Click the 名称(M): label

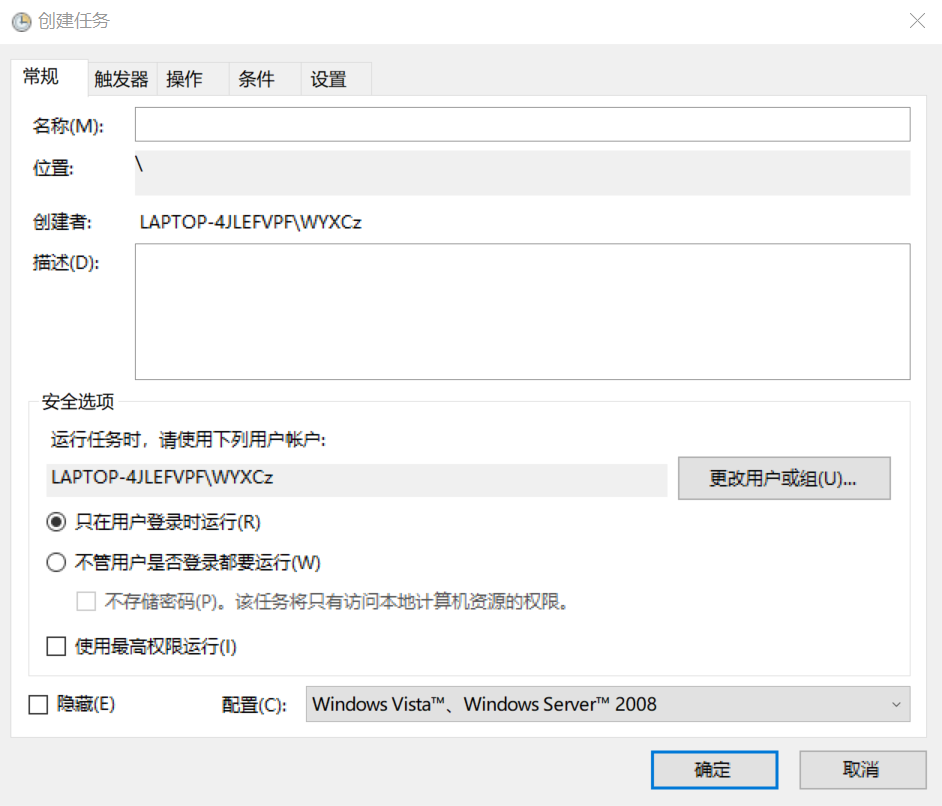pyautogui.click(x=68, y=126)
